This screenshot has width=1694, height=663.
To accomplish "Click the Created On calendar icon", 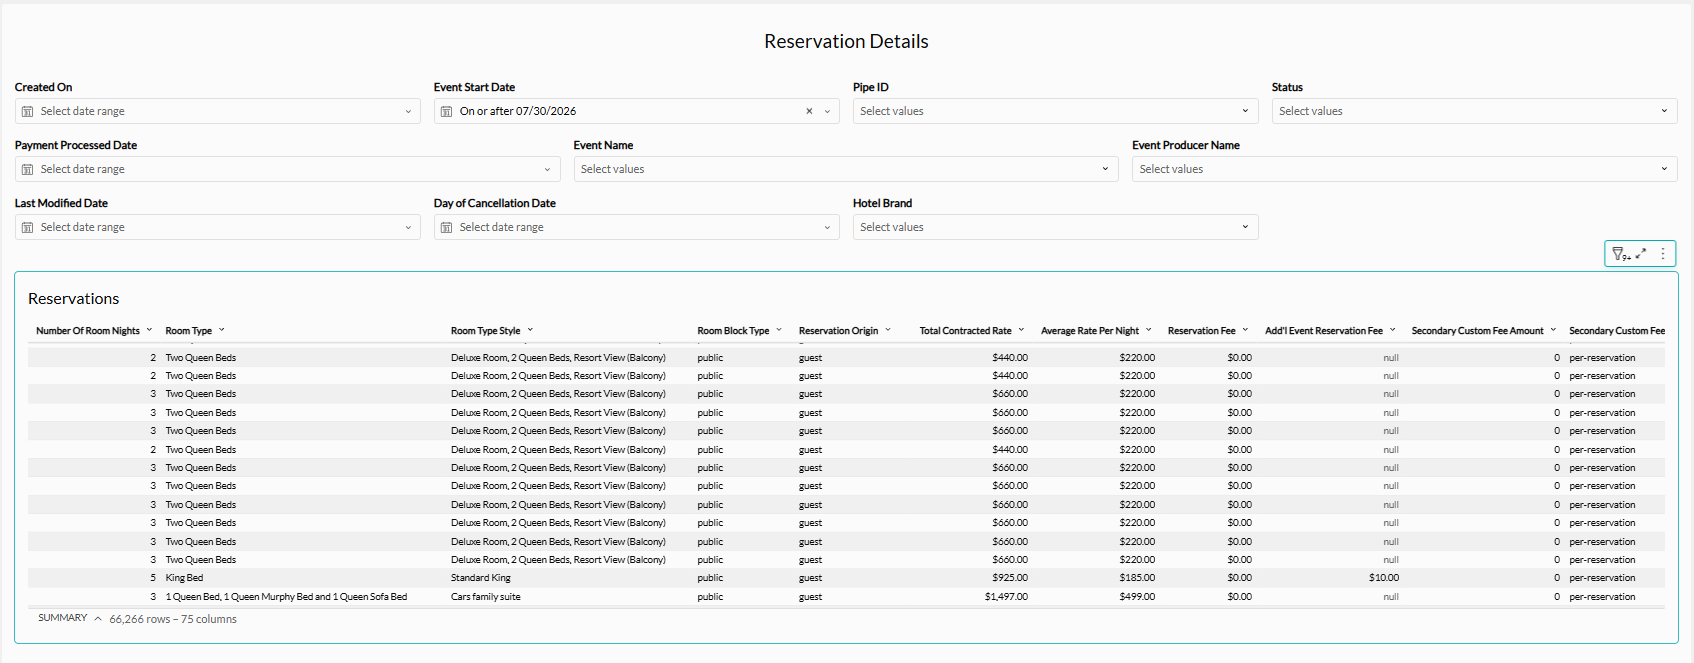I will 27,111.
